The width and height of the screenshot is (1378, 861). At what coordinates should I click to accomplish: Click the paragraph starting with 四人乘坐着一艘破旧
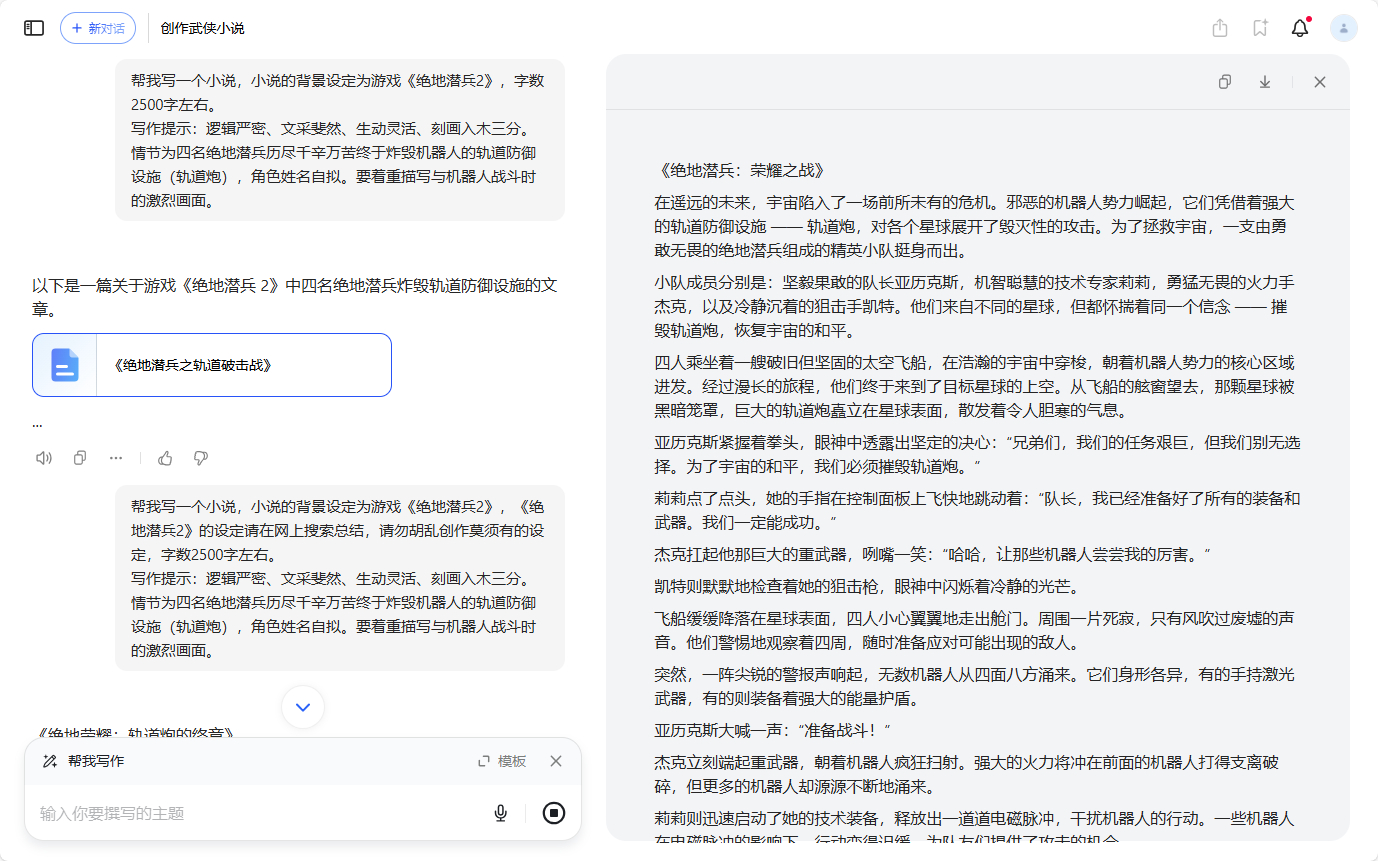[976, 386]
